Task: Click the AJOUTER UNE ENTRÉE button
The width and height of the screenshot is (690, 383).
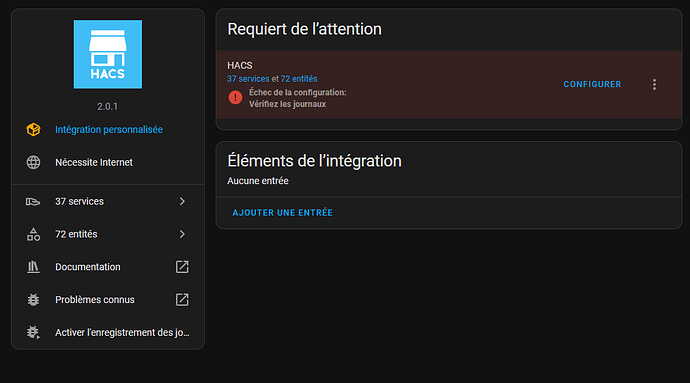Action: pos(283,213)
